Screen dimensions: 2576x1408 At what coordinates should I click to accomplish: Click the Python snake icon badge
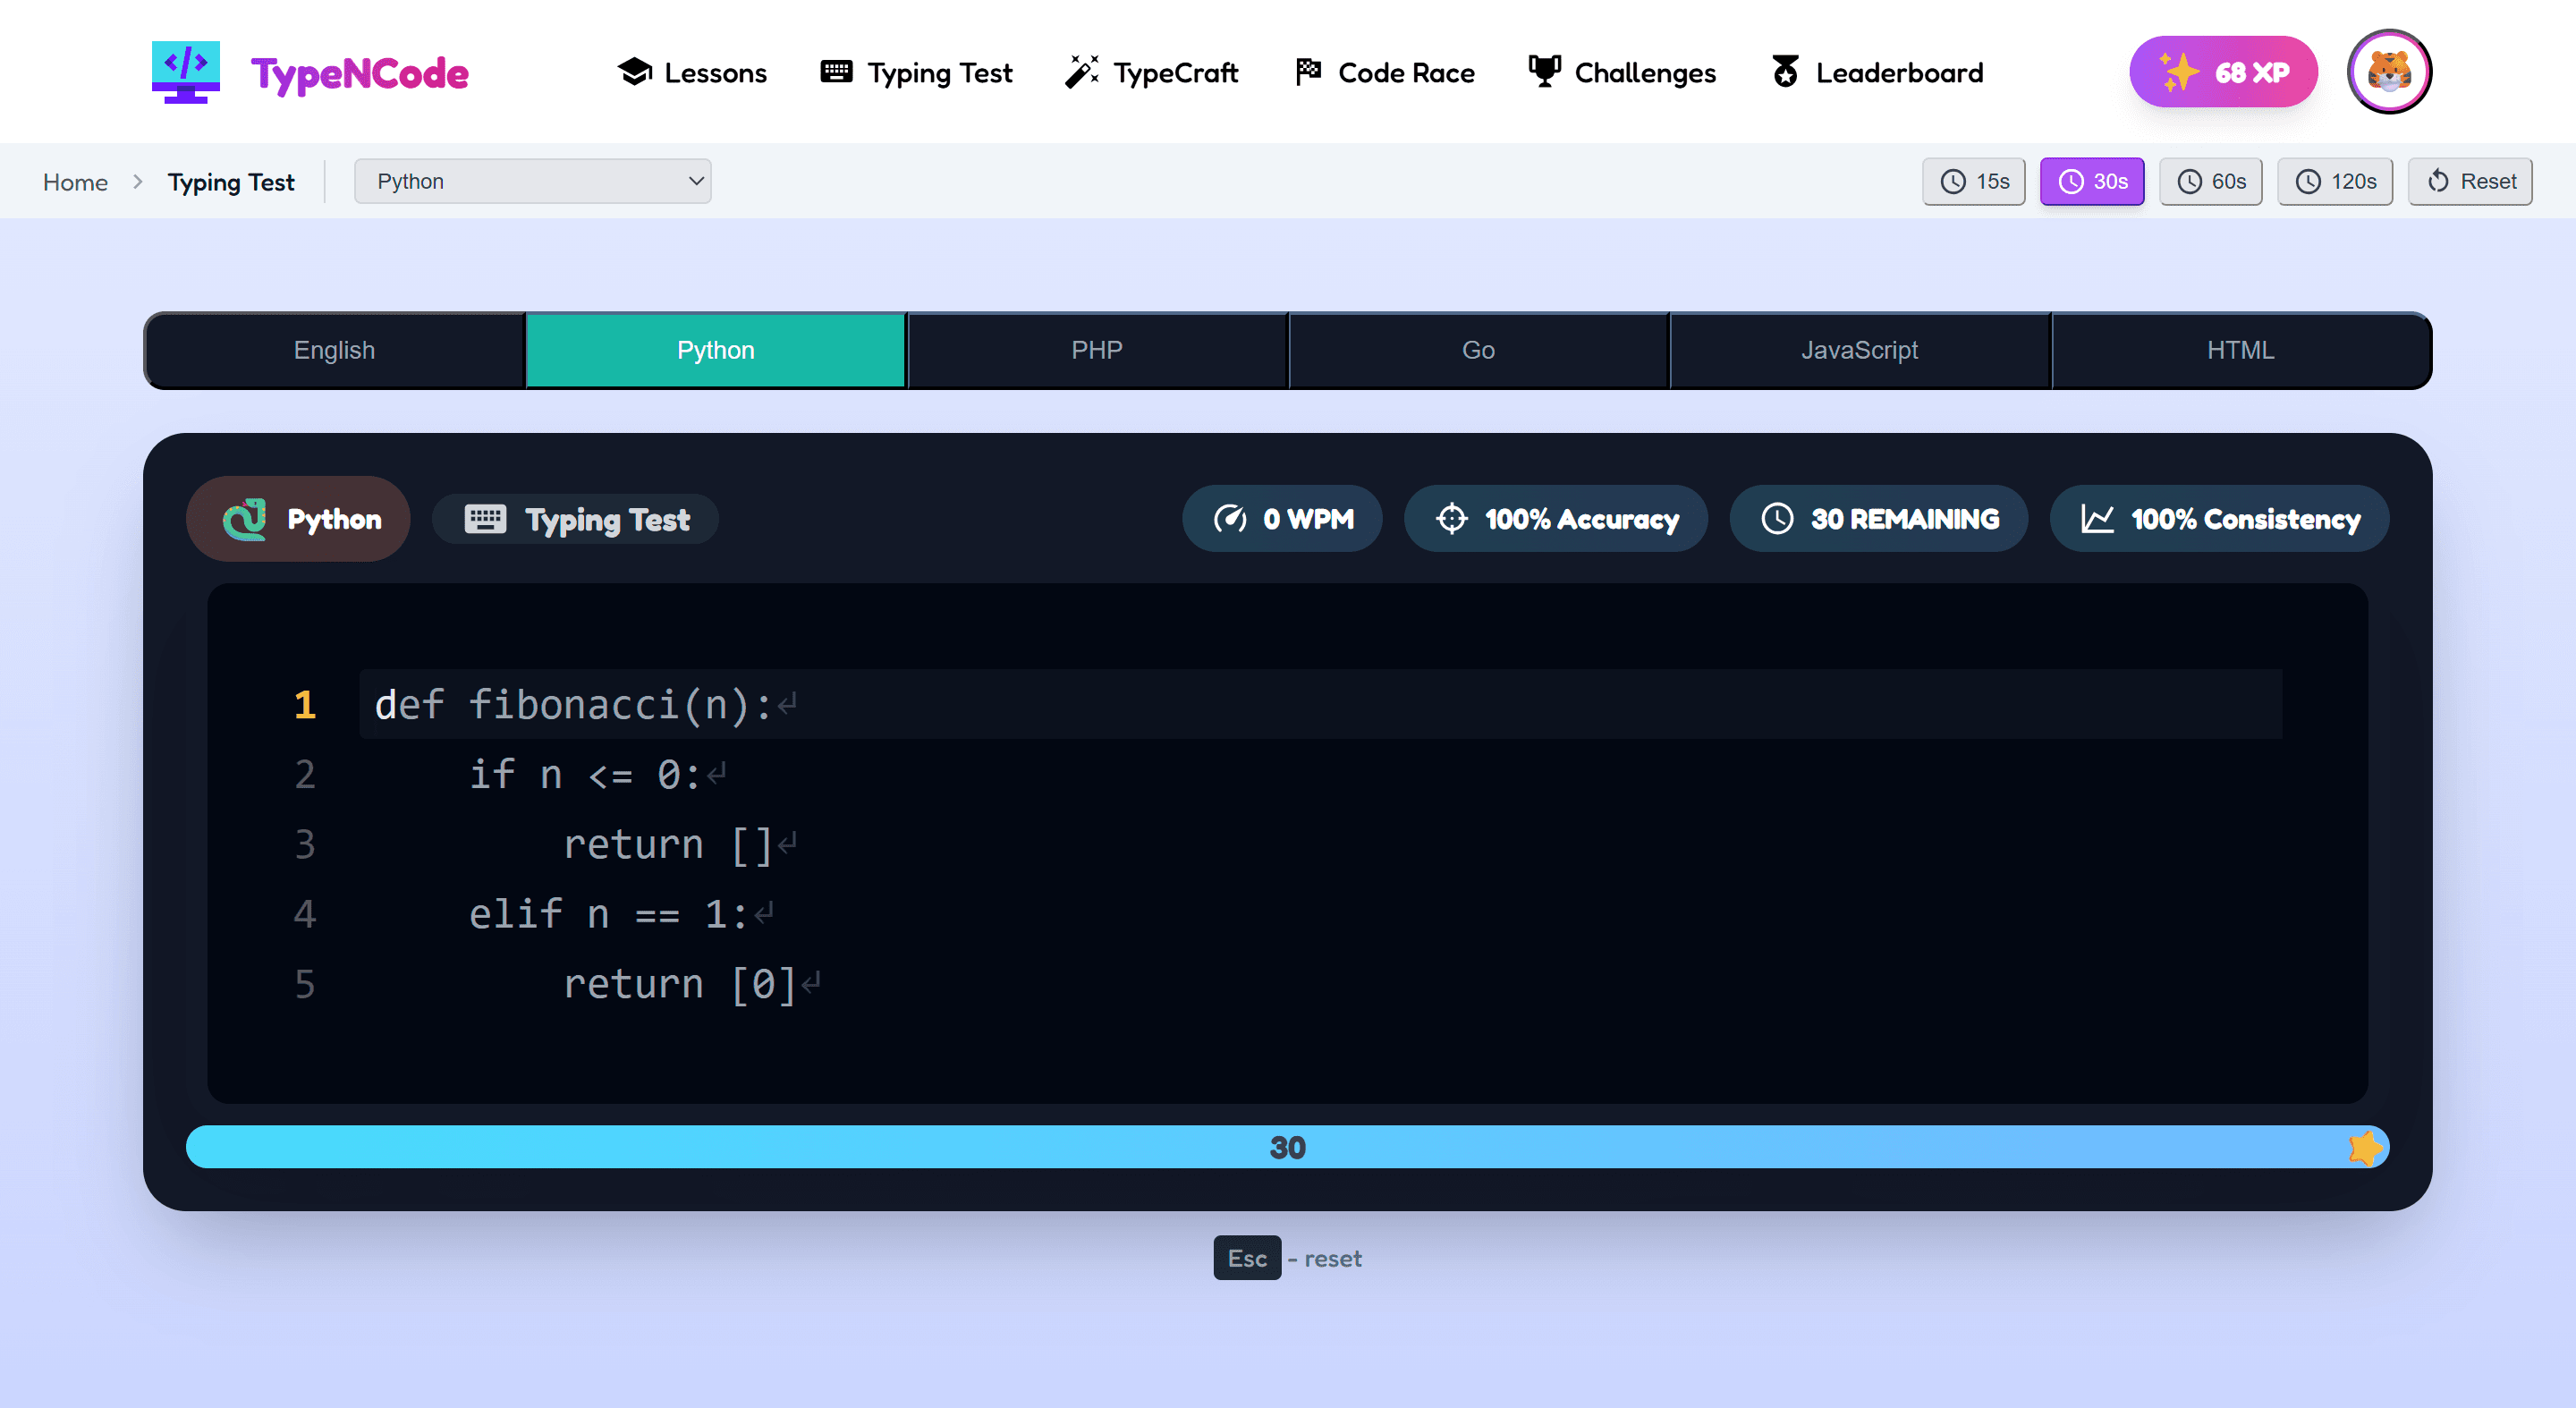pyautogui.click(x=246, y=518)
